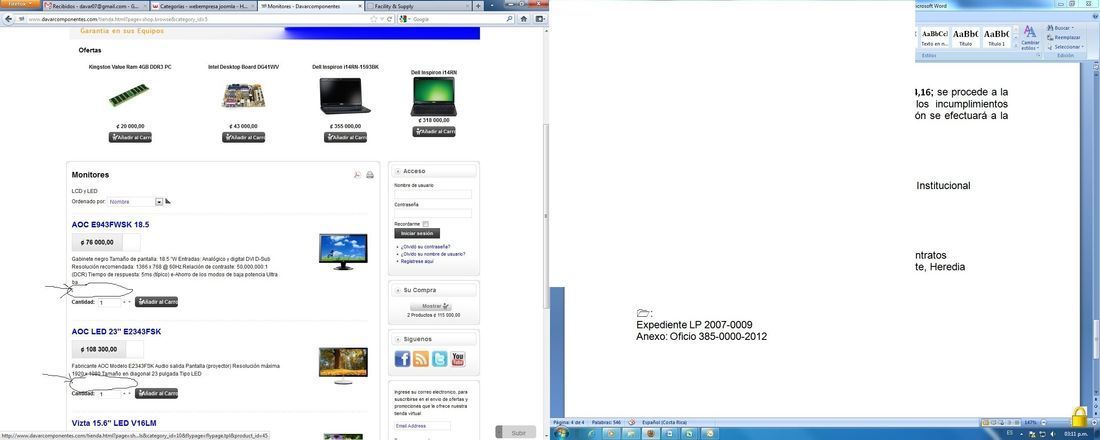1100x440 pixels.
Task: Click volume speaker icon in system tray
Action: pos(1052,434)
